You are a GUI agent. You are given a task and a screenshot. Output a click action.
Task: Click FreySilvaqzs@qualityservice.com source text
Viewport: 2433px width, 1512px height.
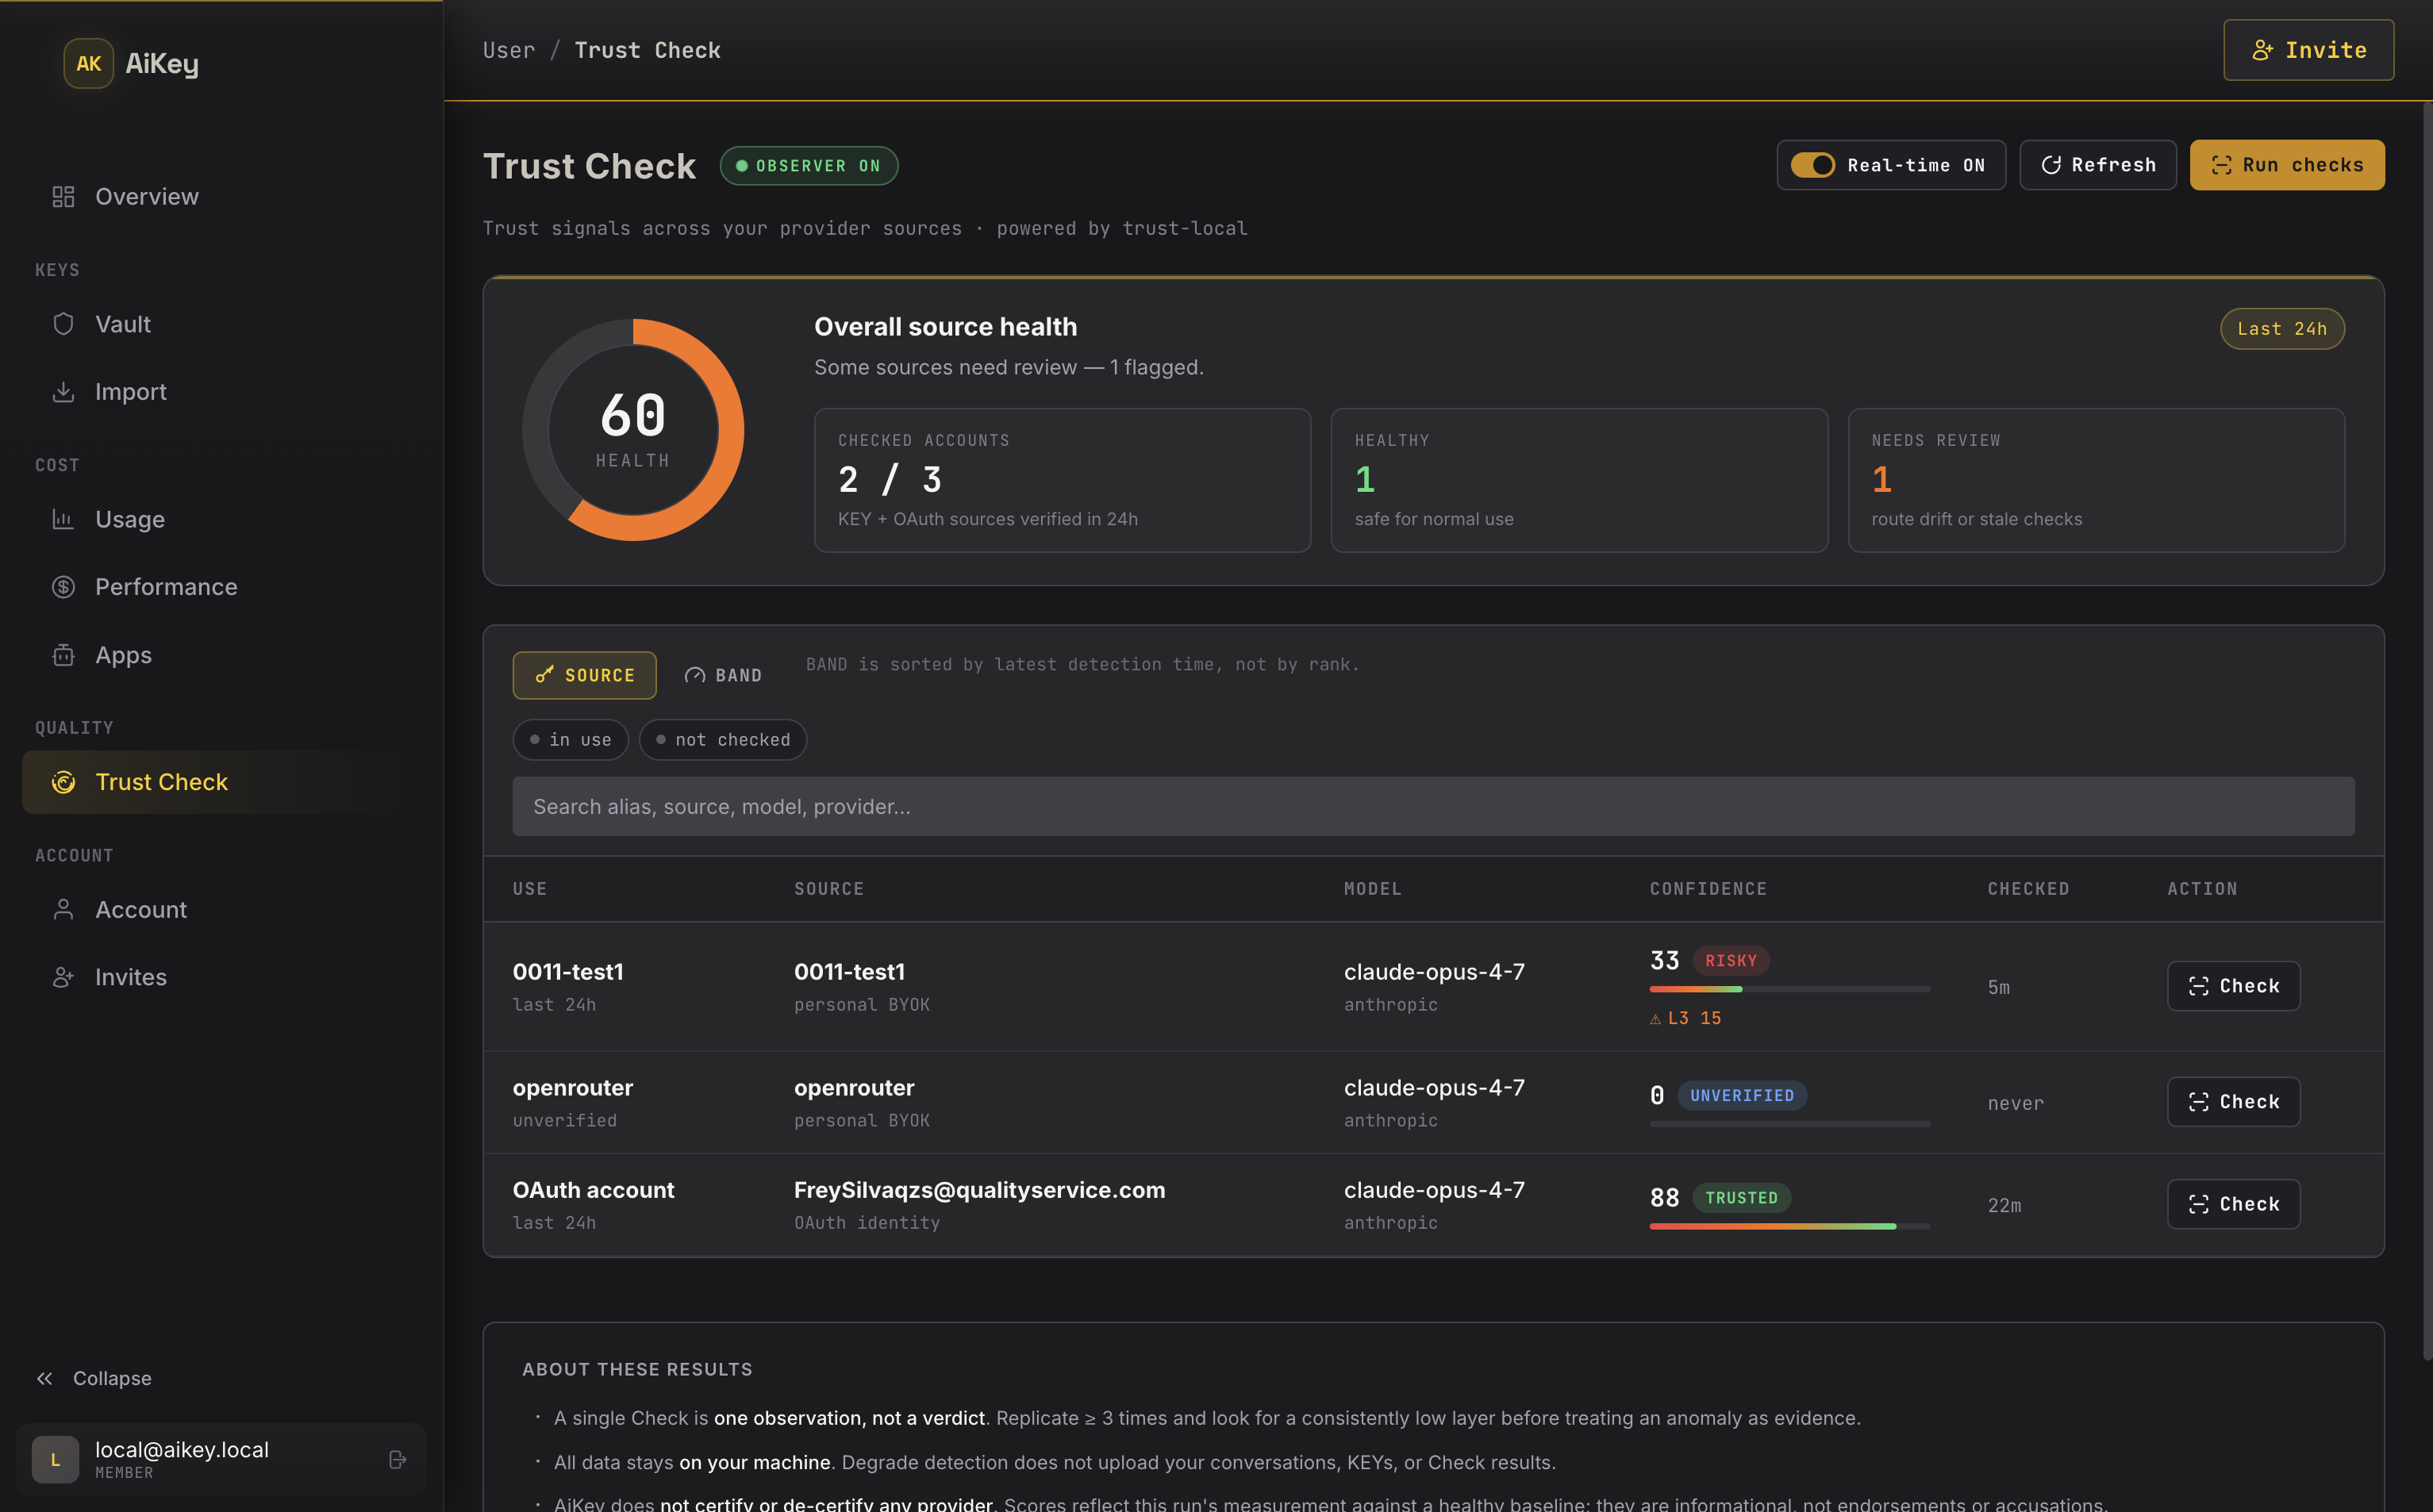tap(979, 1190)
